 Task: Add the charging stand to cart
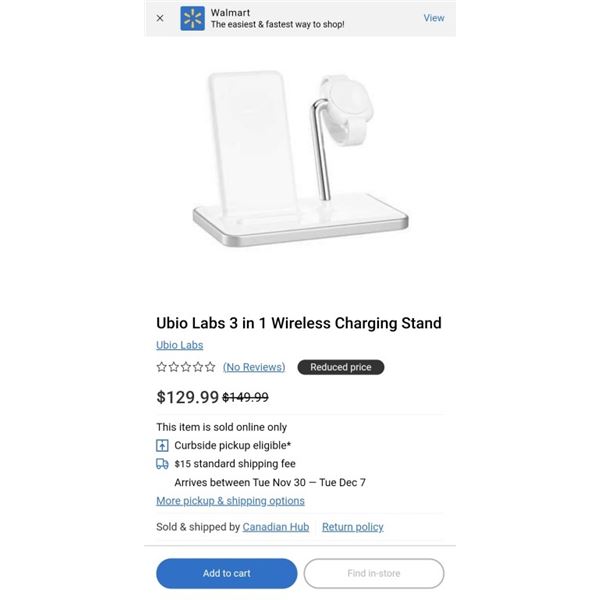pos(227,573)
